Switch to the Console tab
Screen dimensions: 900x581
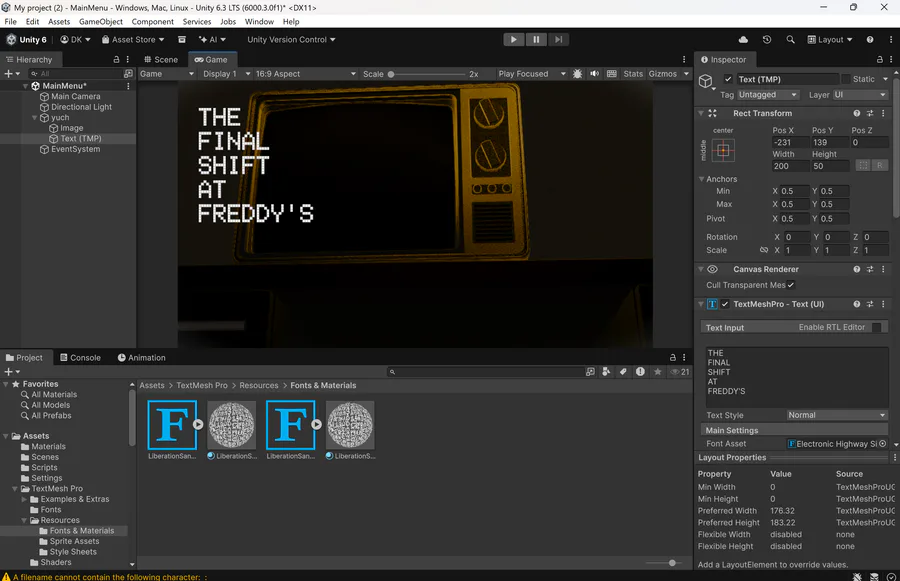80,357
